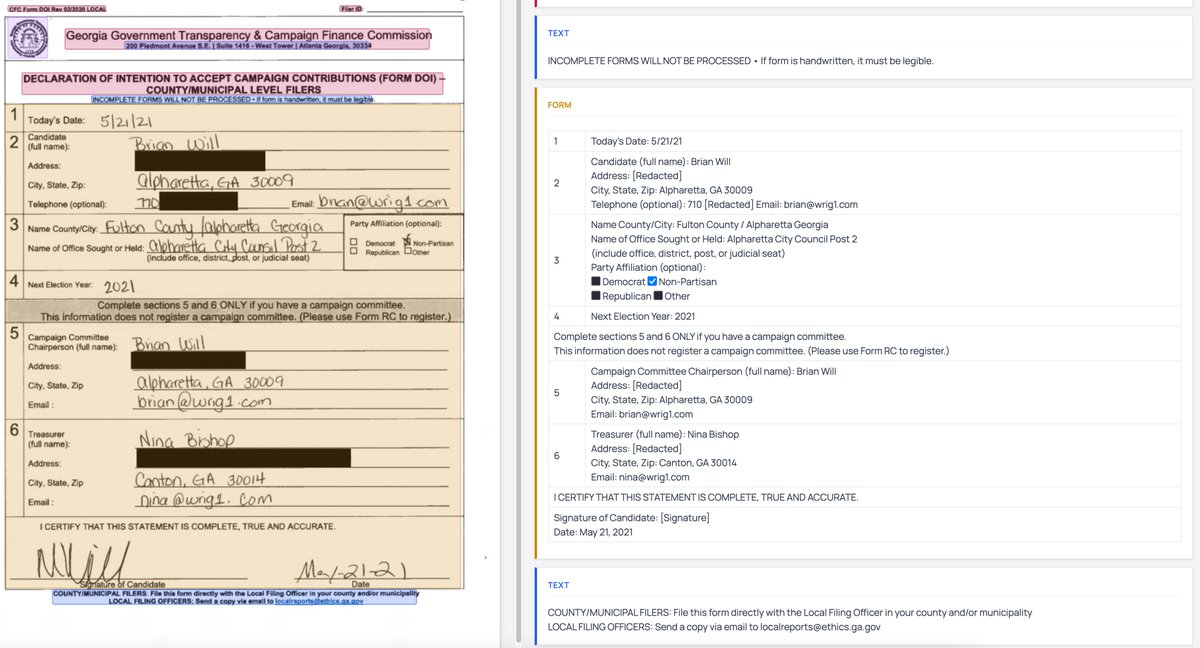The image size is (1200, 648).
Task: Select the TEXT label above COUNTY/MUNICIPAL FILERS block
Action: pyautogui.click(x=558, y=585)
